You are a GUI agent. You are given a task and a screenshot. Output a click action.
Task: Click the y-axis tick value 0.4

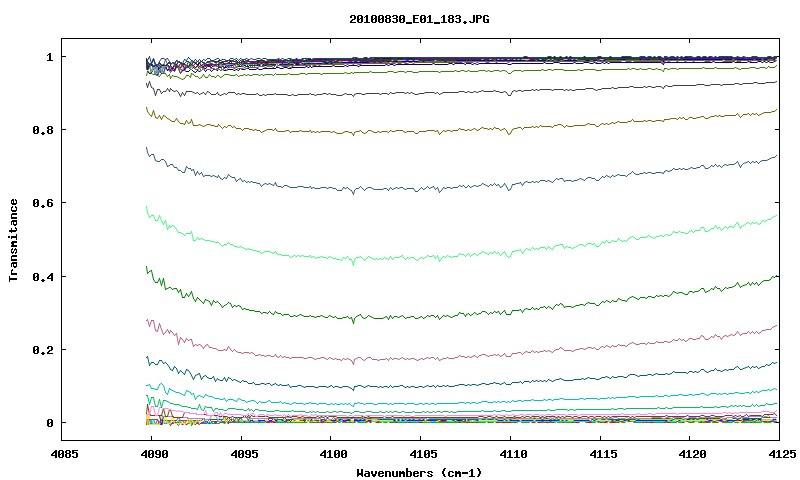coord(43,276)
